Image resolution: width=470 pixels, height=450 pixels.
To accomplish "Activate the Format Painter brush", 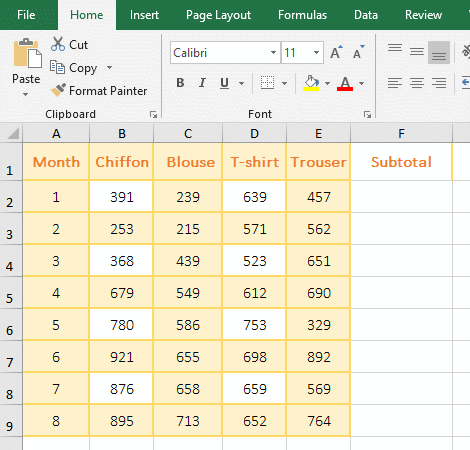I will click(58, 90).
